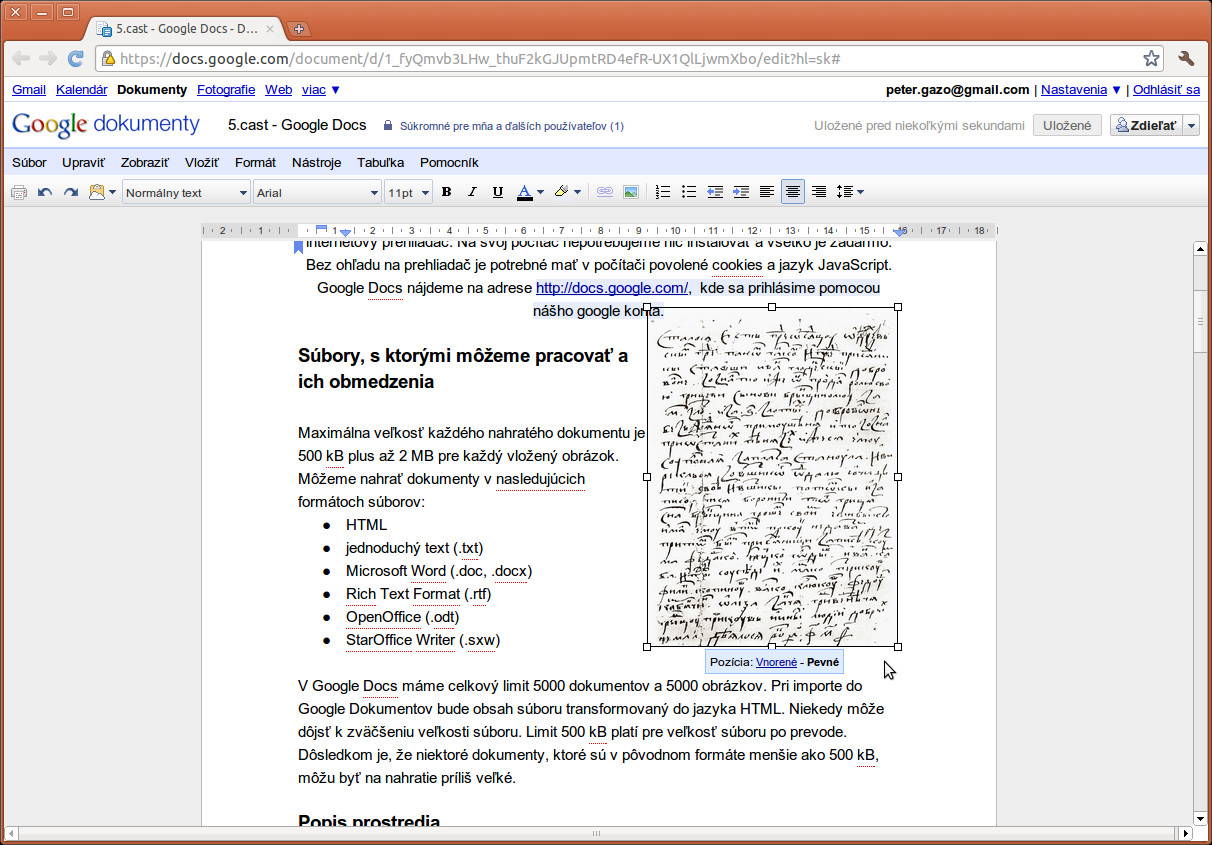Go back in the browser
The image size is (1212, 845).
[21, 58]
